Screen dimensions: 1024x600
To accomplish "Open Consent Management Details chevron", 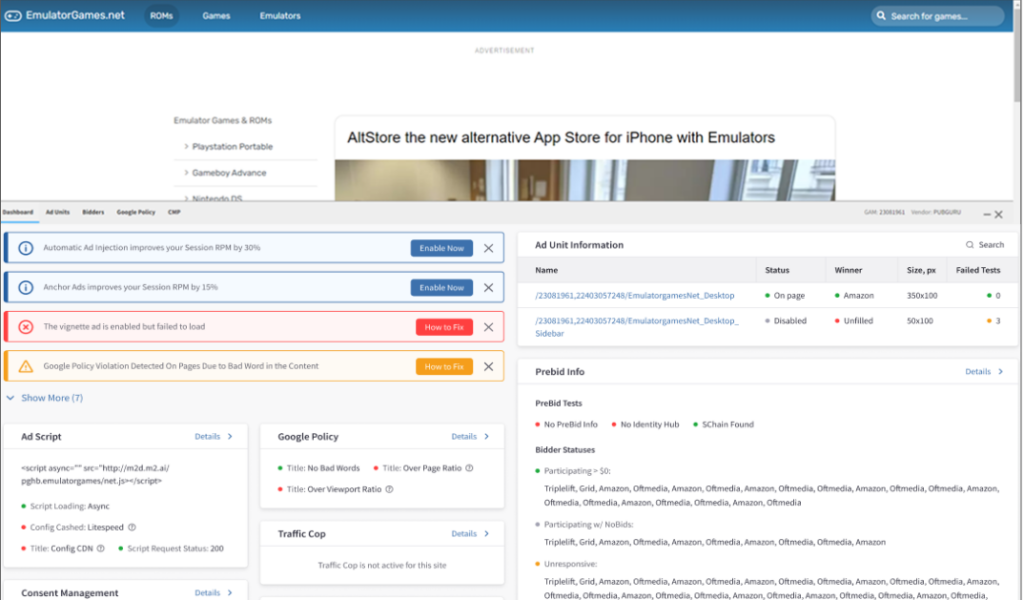I will [x=230, y=592].
